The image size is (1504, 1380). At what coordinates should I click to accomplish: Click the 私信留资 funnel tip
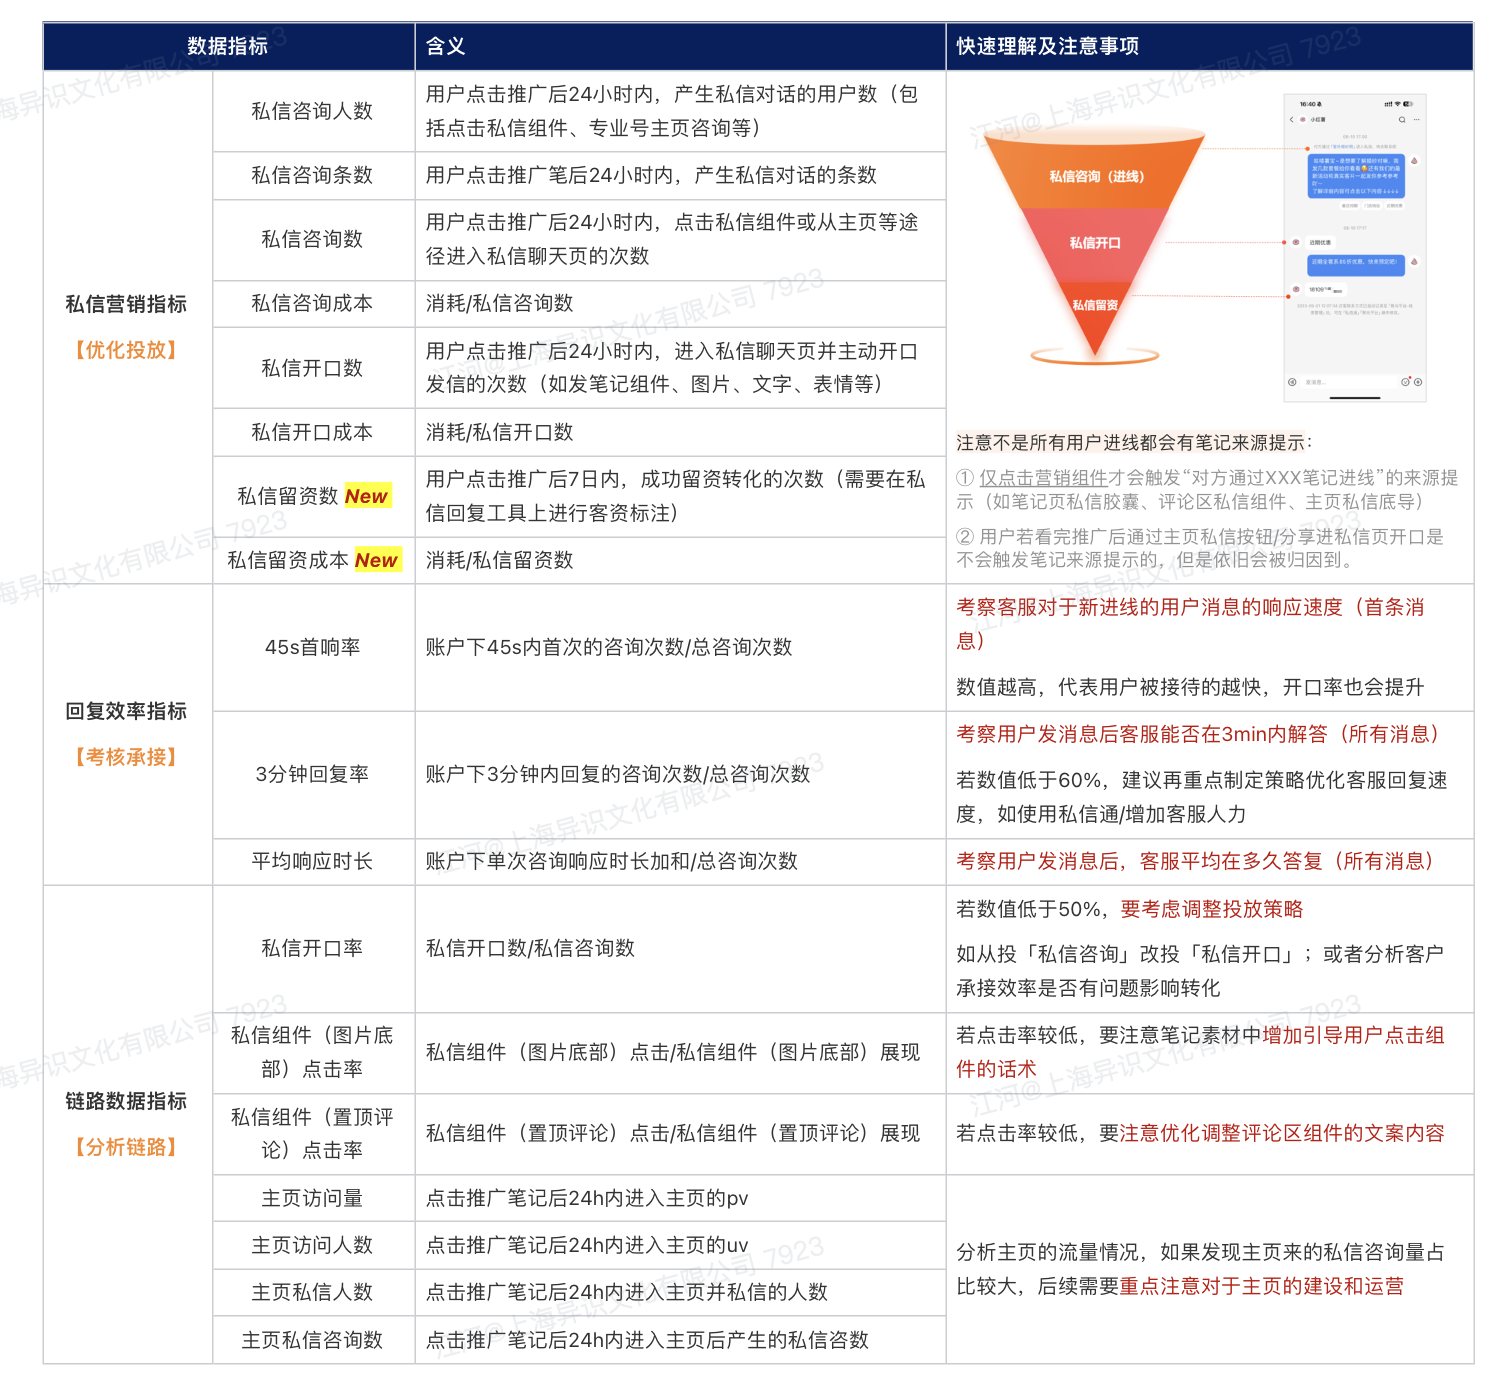pos(1095,305)
